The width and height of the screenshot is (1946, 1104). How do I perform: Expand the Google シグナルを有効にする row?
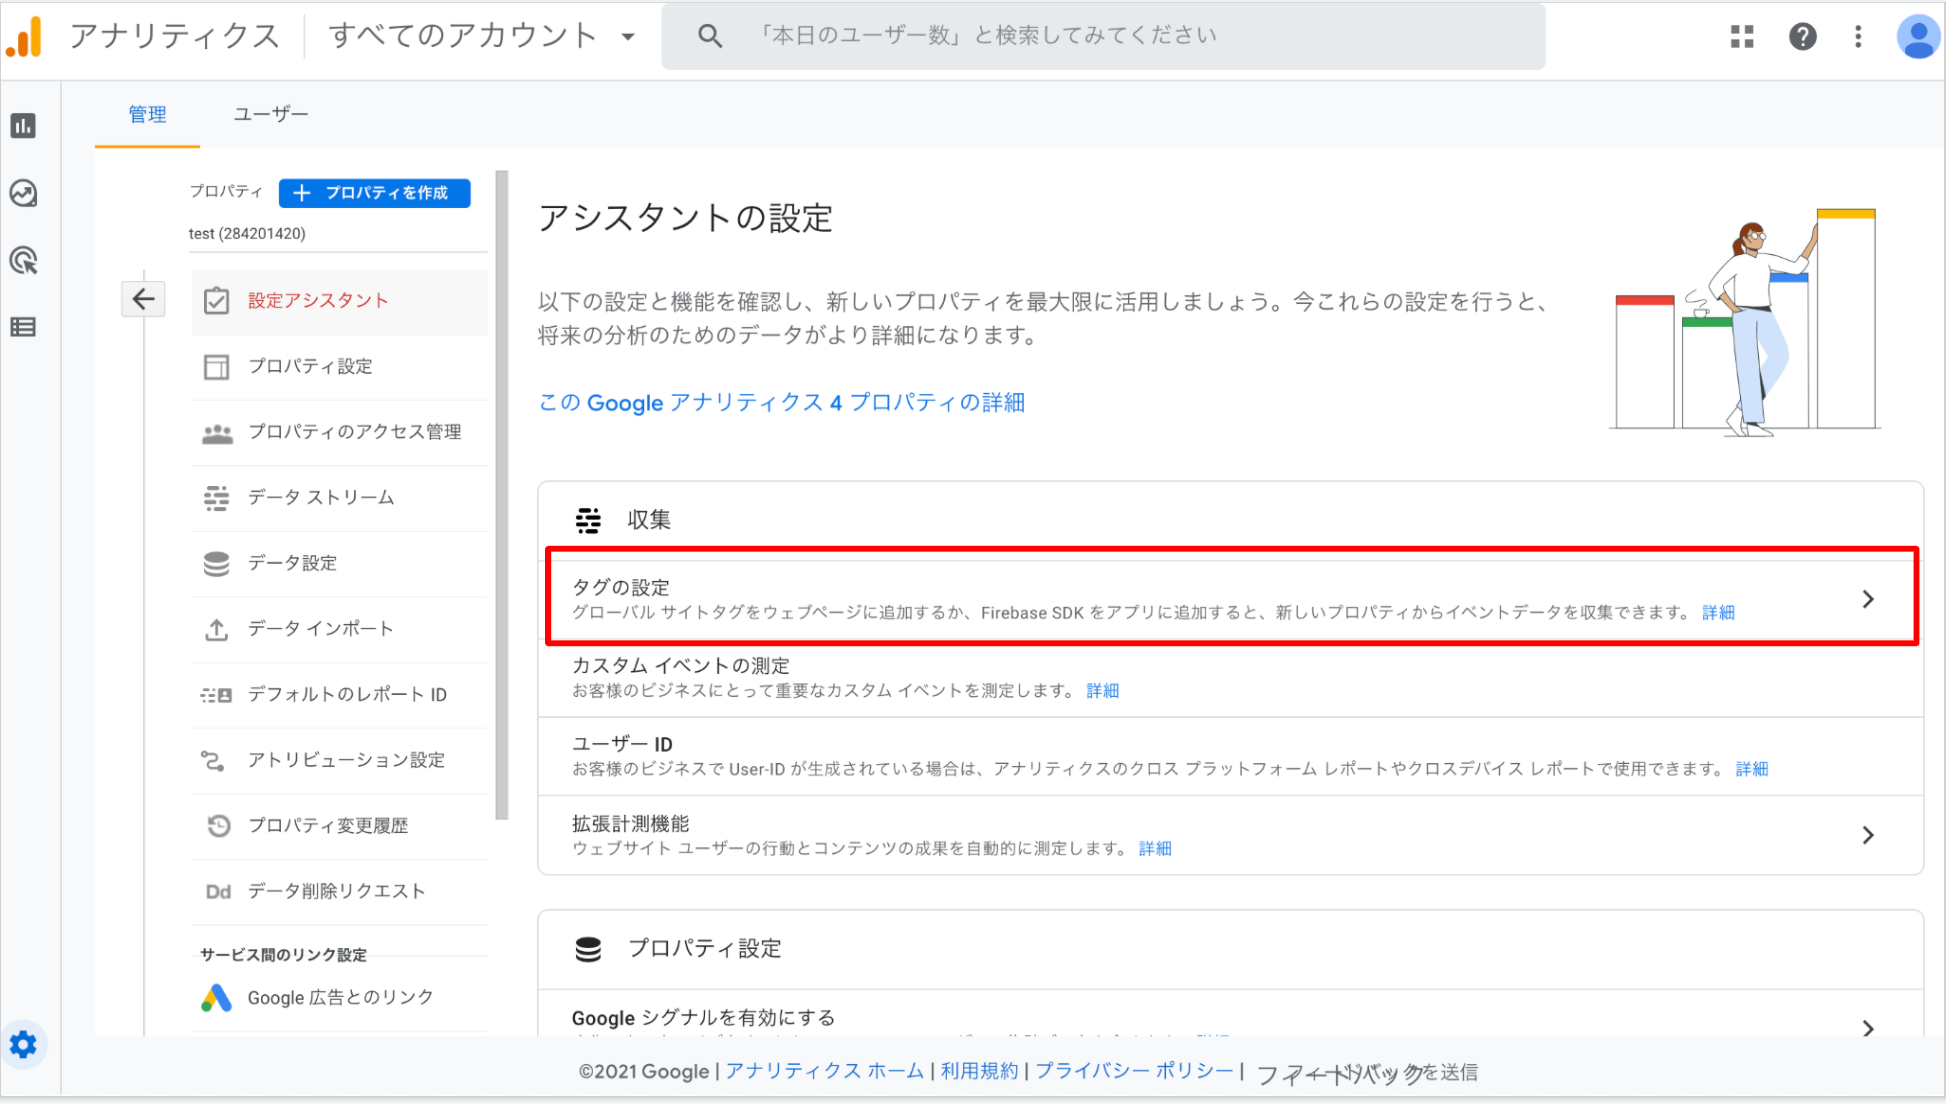point(1867,1028)
